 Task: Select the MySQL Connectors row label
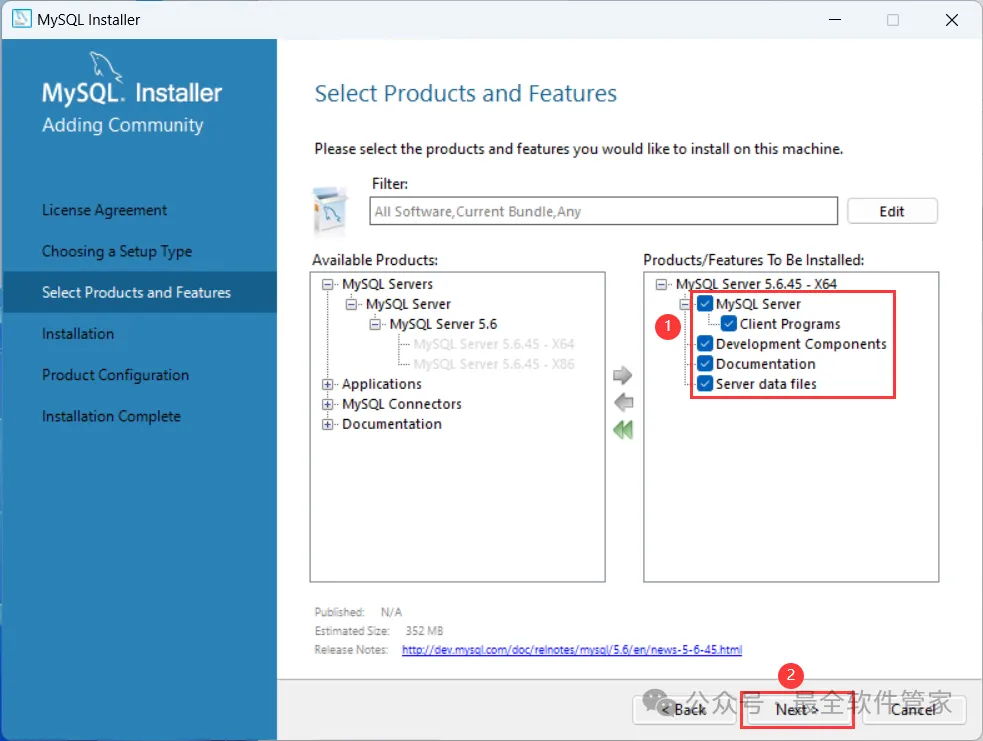coord(402,404)
